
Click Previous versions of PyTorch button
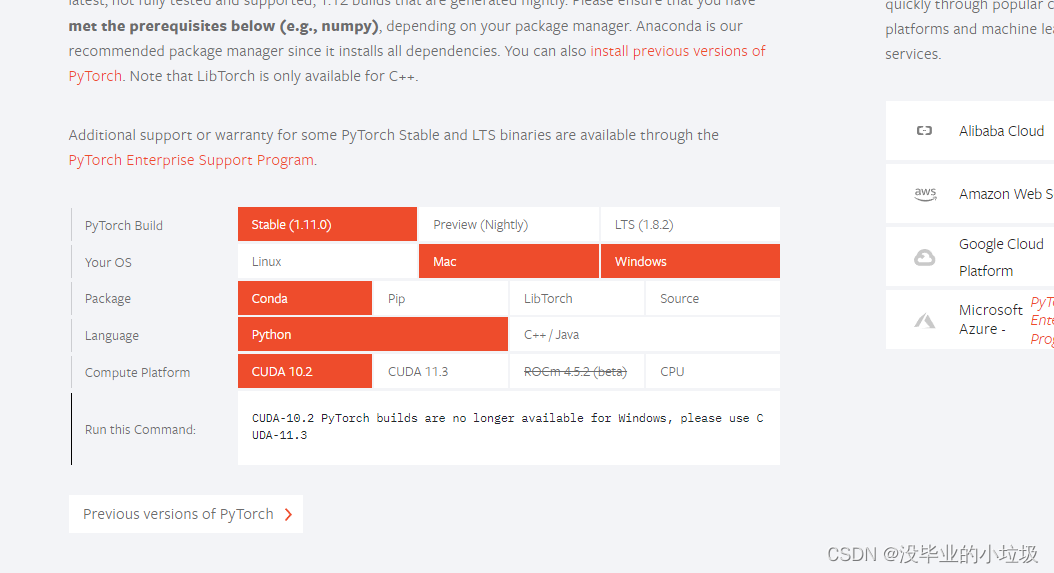[x=186, y=514]
